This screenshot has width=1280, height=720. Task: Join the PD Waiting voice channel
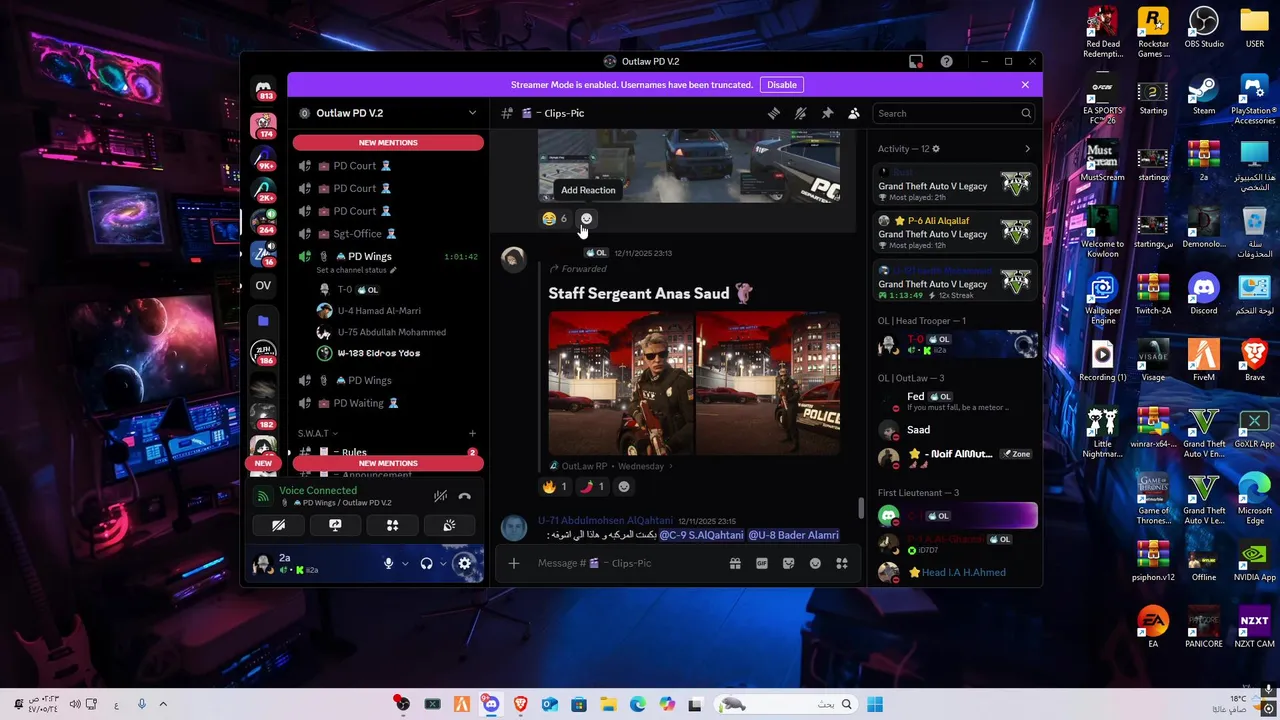389,403
